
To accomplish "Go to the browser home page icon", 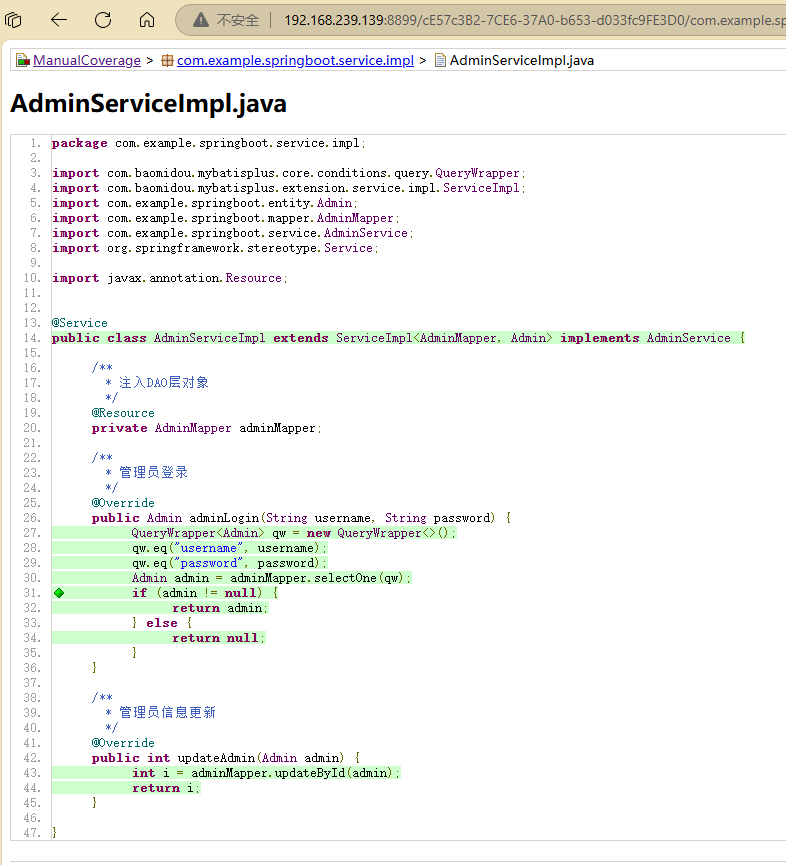I will tap(147, 20).
